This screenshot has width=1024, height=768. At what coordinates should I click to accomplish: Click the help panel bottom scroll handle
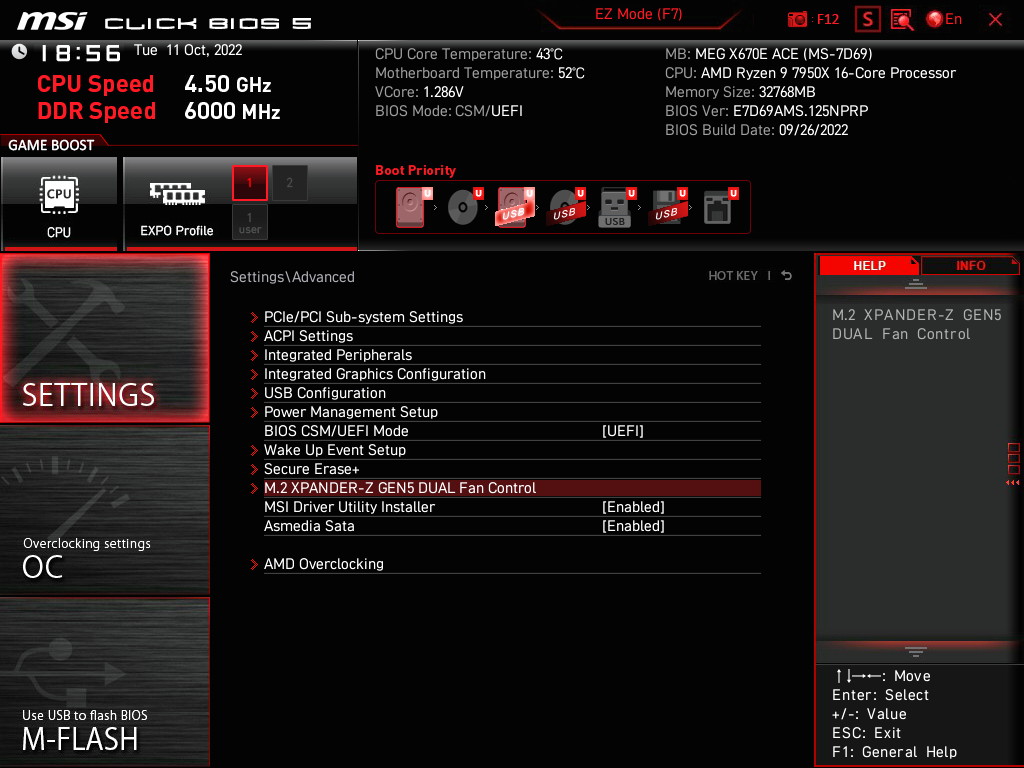(x=916, y=652)
